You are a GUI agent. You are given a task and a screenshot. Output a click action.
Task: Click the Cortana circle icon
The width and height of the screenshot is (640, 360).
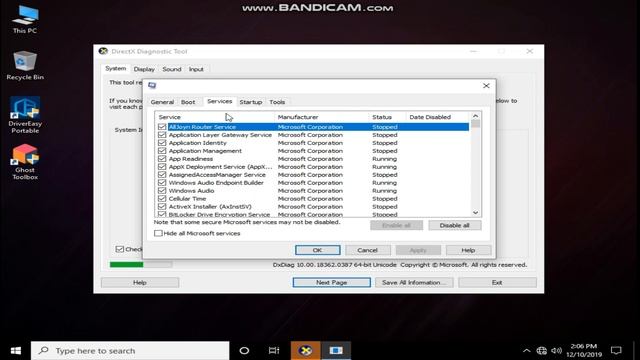244,351
